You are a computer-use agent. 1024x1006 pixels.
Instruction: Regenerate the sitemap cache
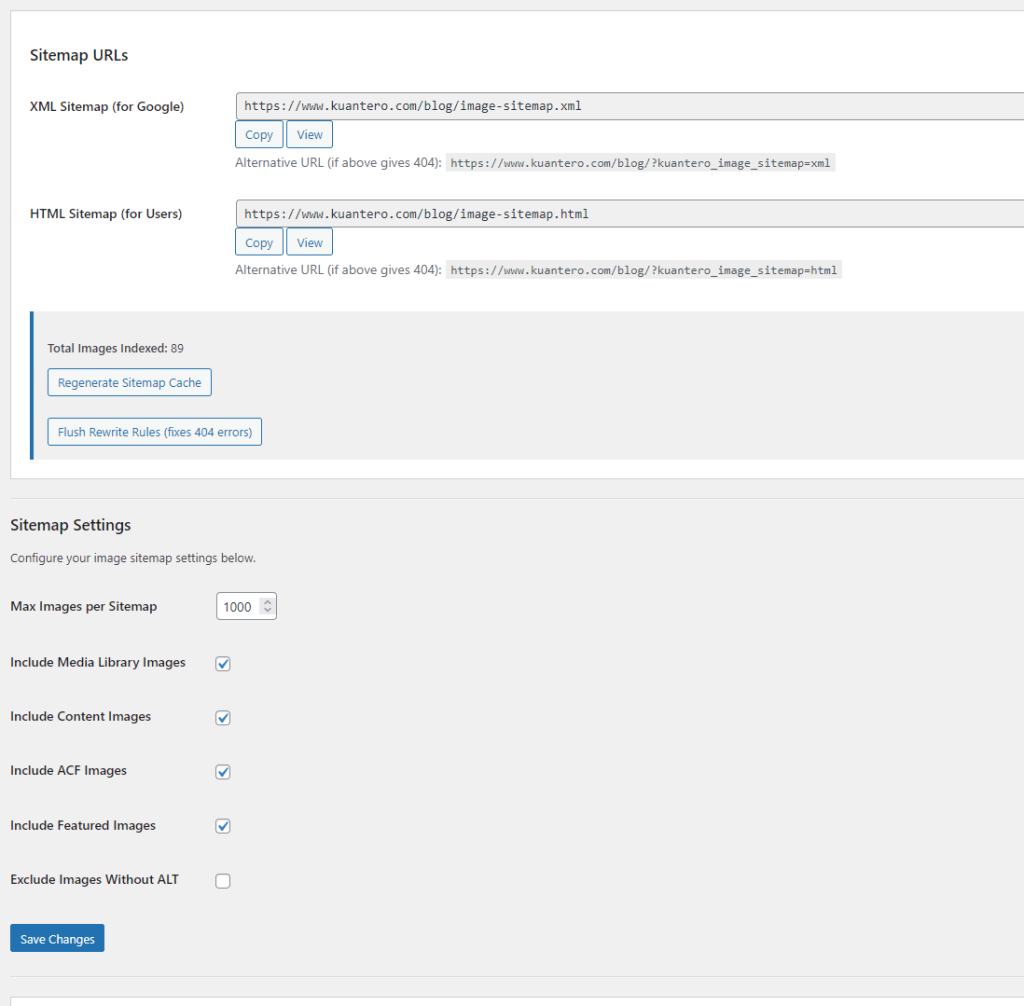pos(129,382)
